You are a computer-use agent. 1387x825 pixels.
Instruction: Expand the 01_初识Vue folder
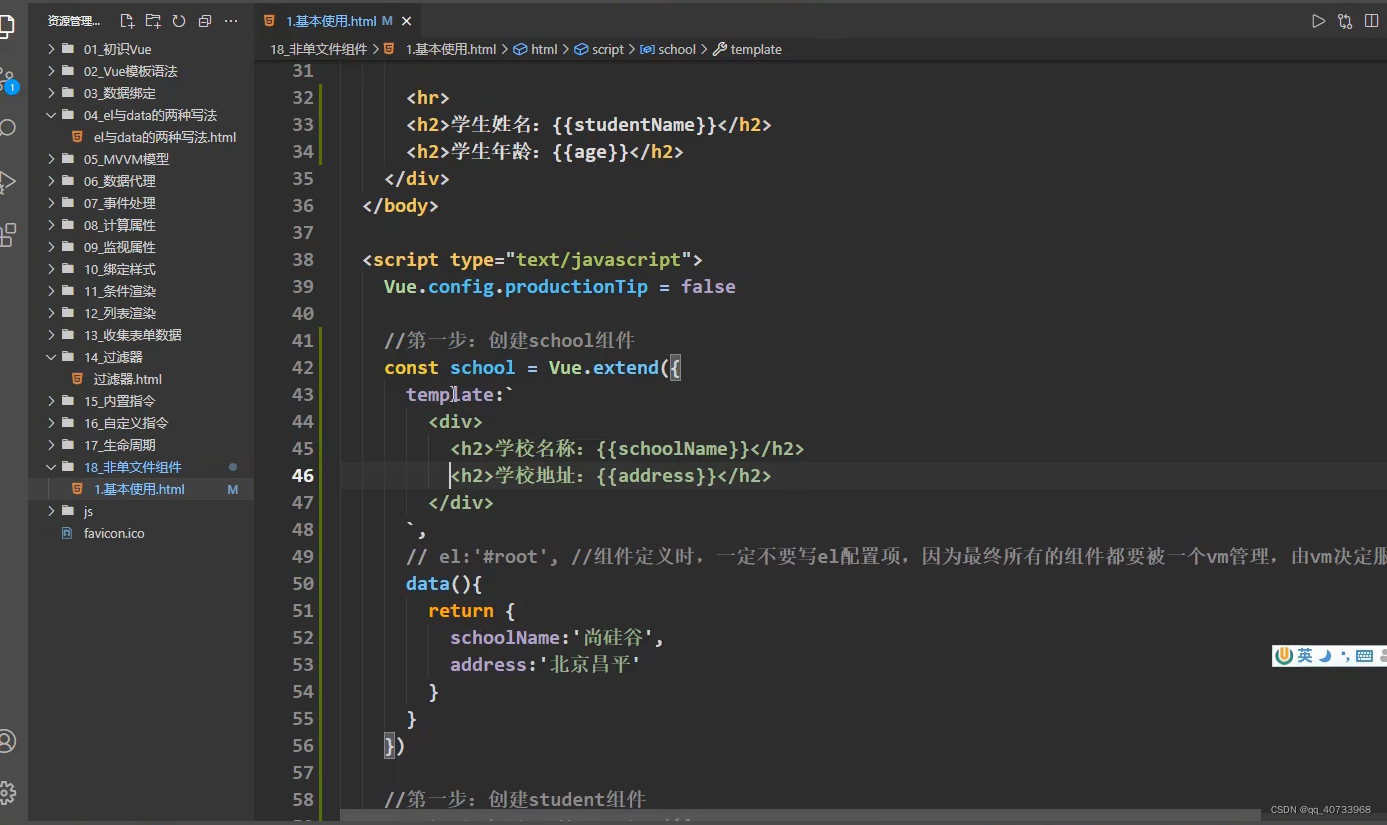click(140, 49)
